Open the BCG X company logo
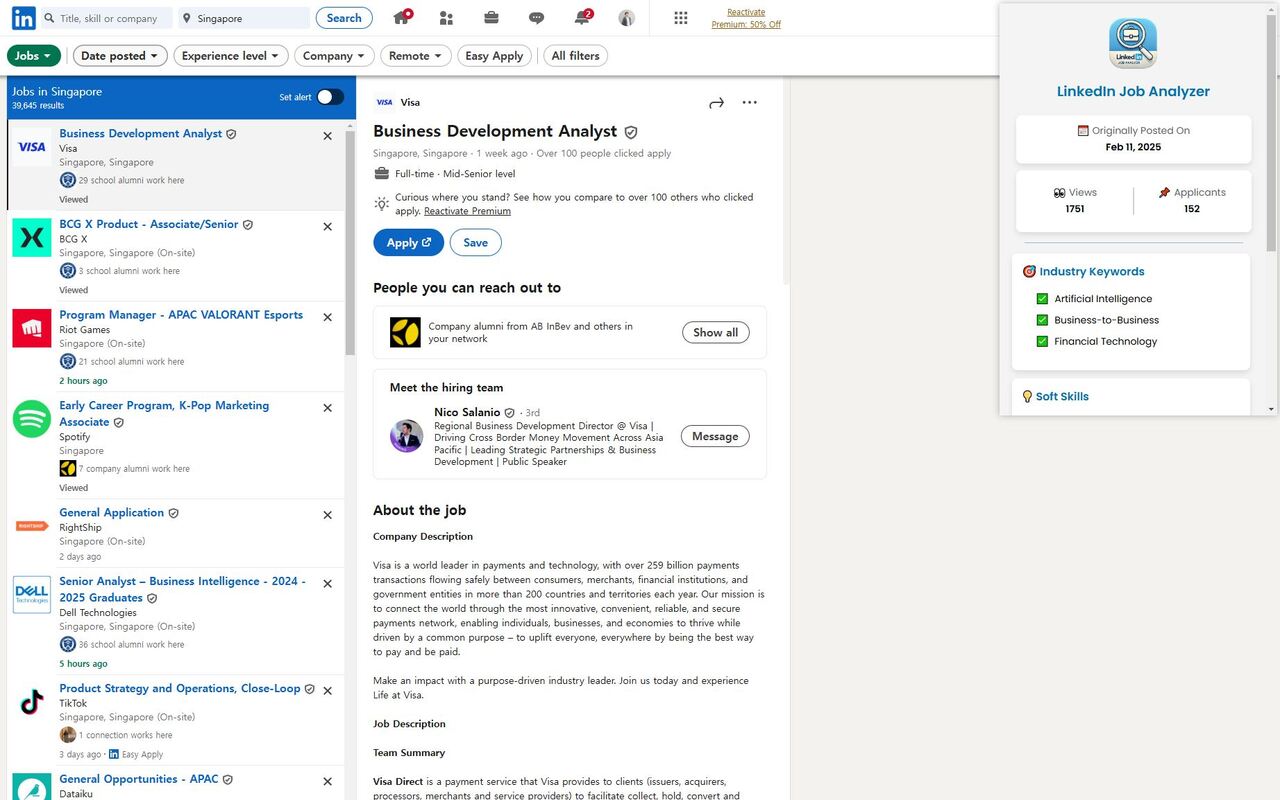The height and width of the screenshot is (800, 1280). point(32,238)
